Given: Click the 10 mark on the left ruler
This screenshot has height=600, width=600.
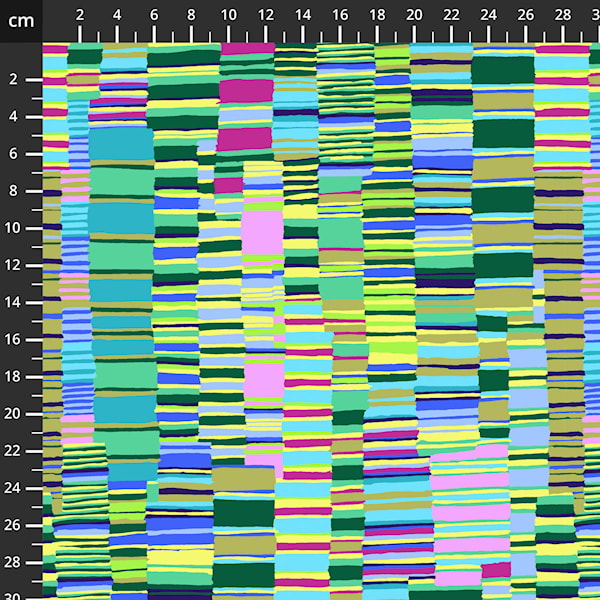Looking at the screenshot, I should coord(14,228).
